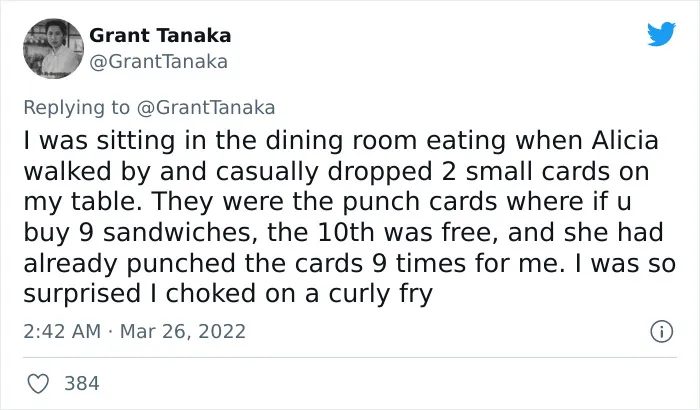Follow the @GrantTanaka mention in Replying to line
700x410 pixels.
[x=206, y=108]
